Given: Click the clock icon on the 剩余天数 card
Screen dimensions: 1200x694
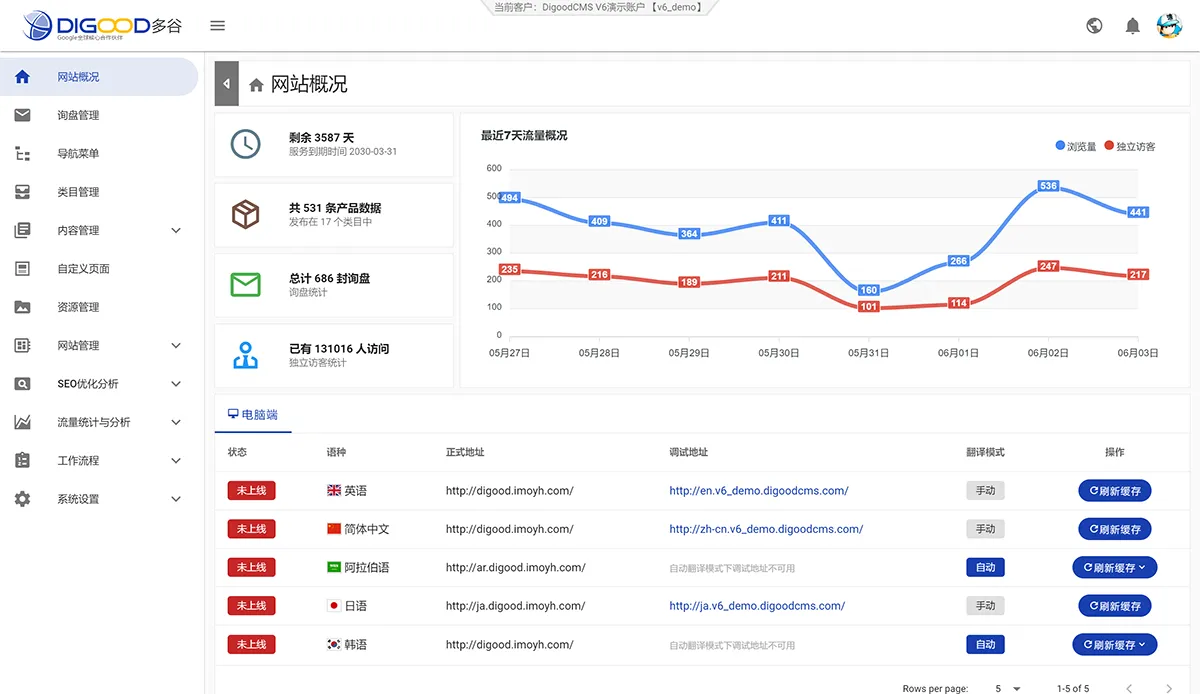Looking at the screenshot, I should [x=245, y=144].
